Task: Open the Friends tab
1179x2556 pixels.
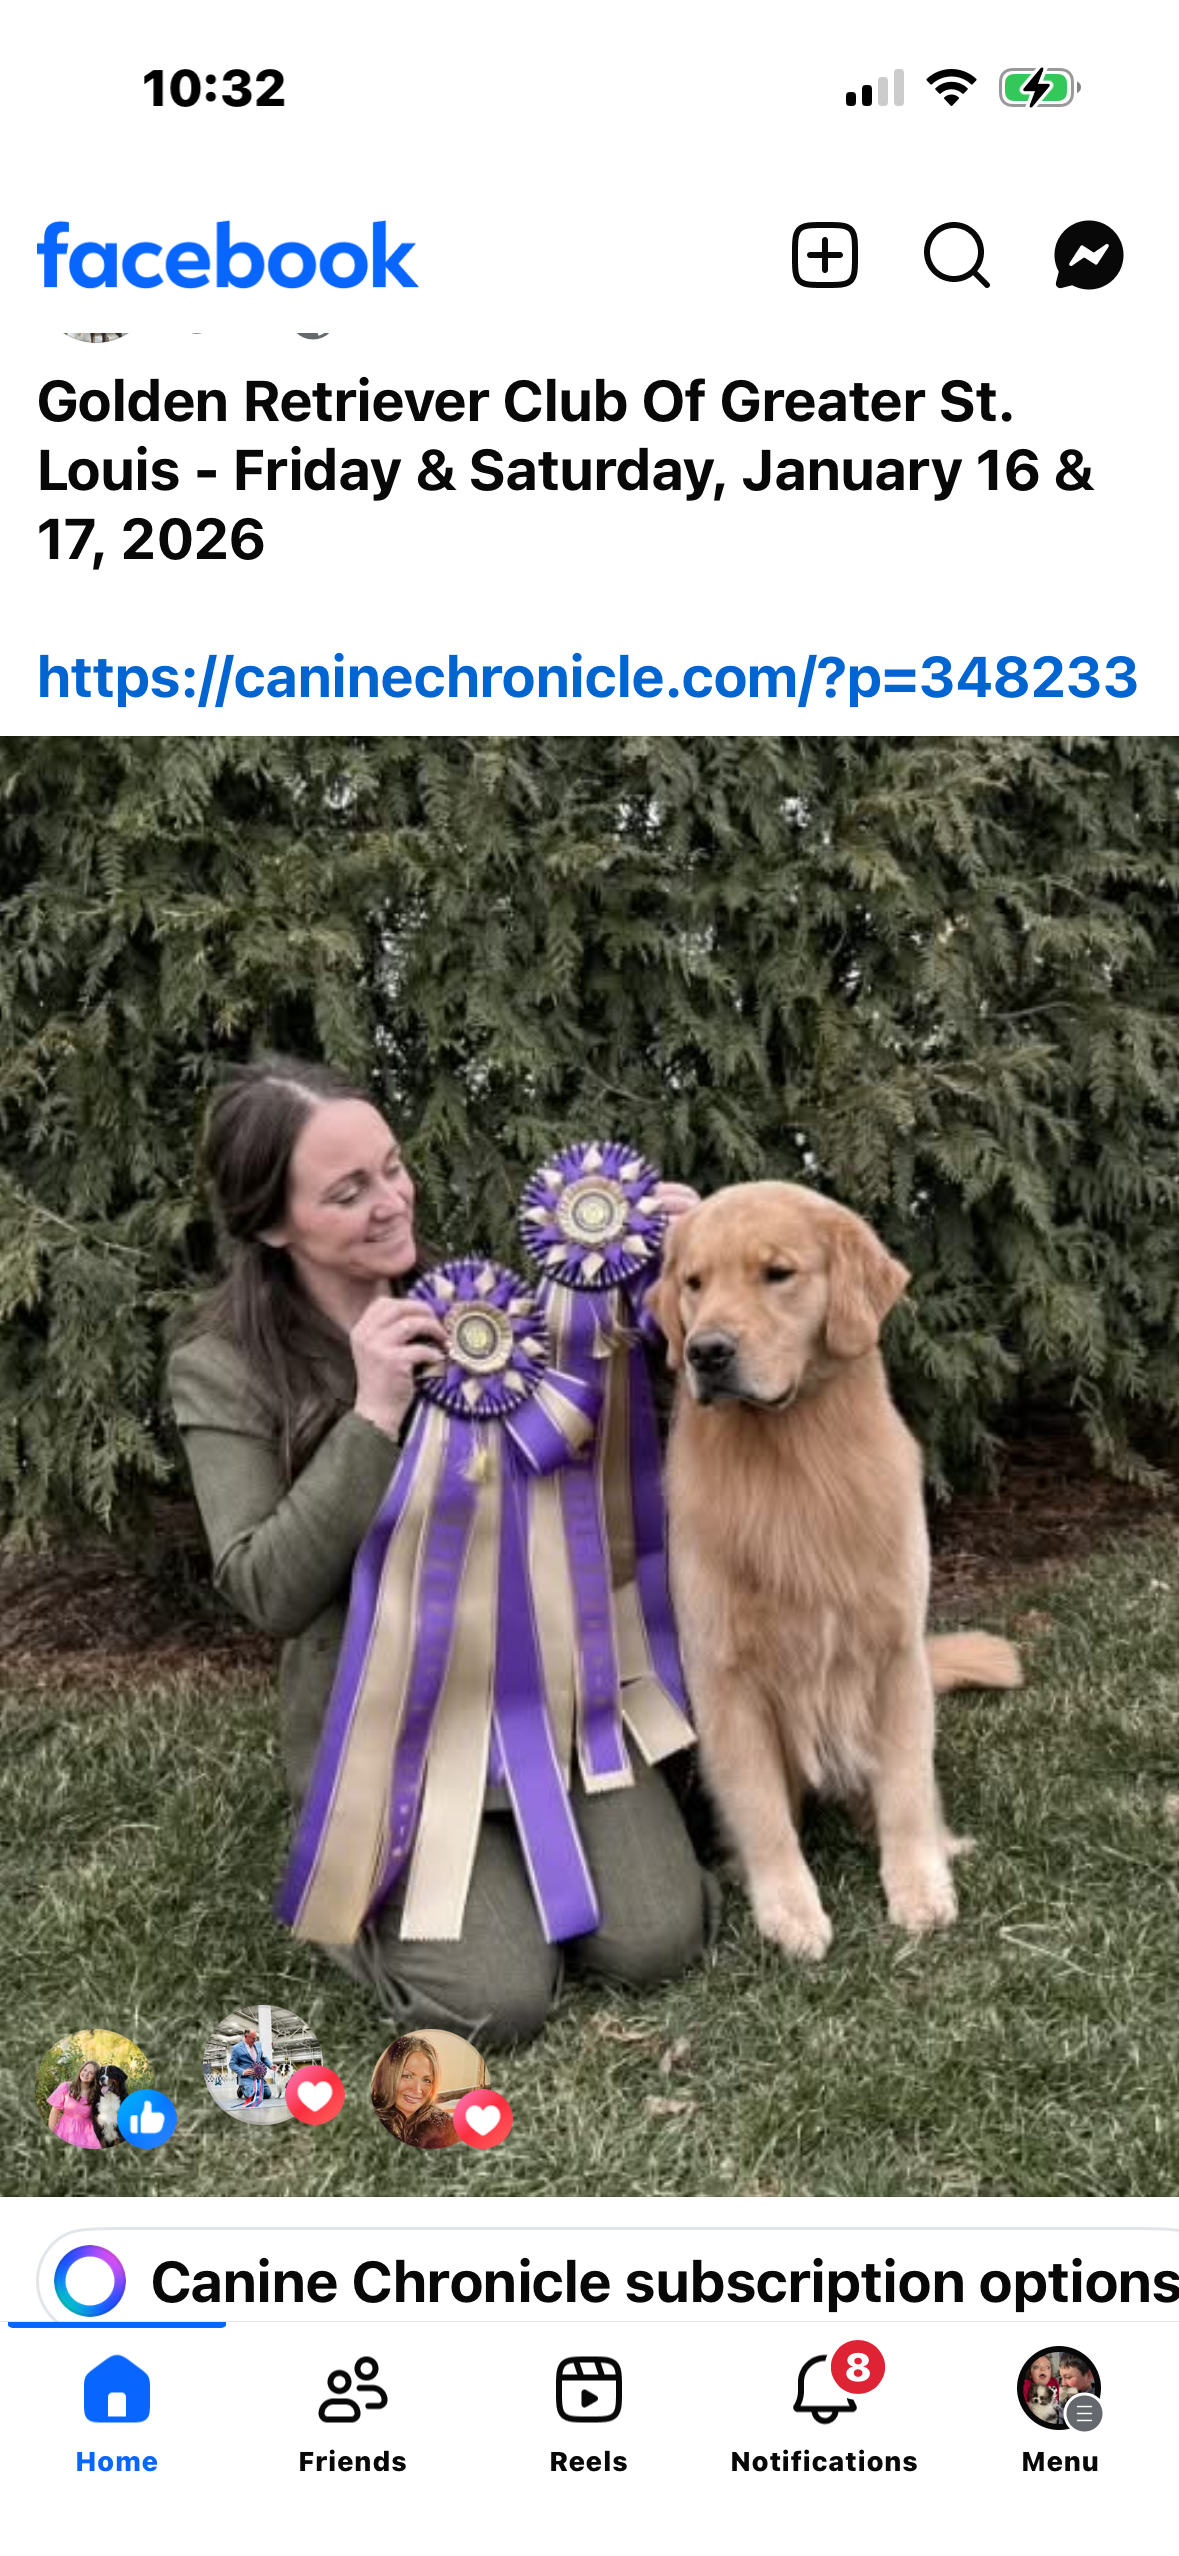Action: point(352,2414)
